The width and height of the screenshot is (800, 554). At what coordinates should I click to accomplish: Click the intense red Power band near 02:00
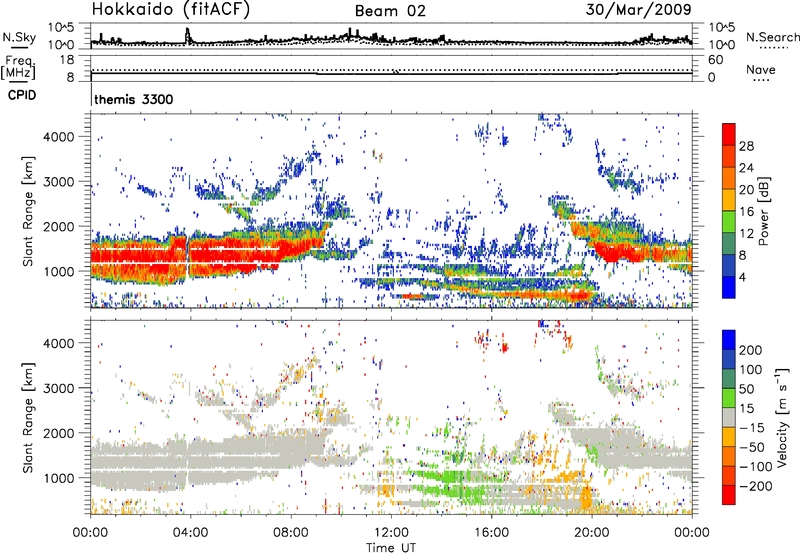(x=140, y=256)
